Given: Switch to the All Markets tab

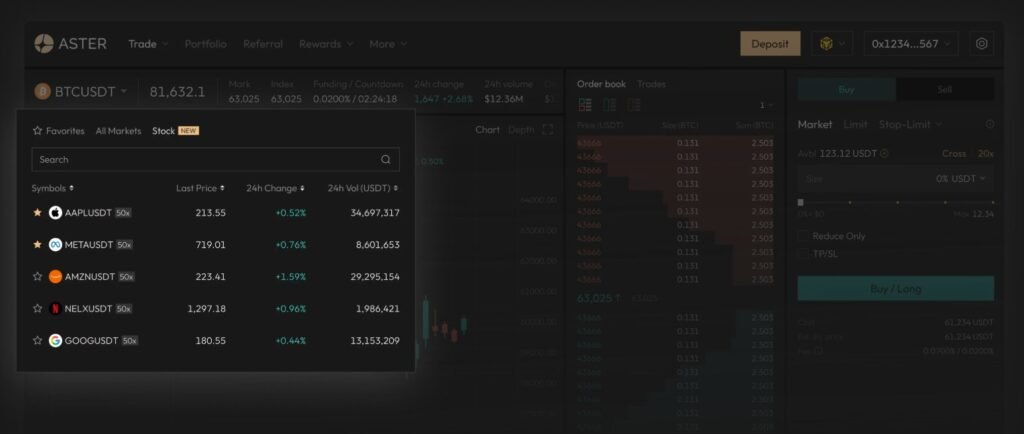Looking at the screenshot, I should tap(118, 131).
